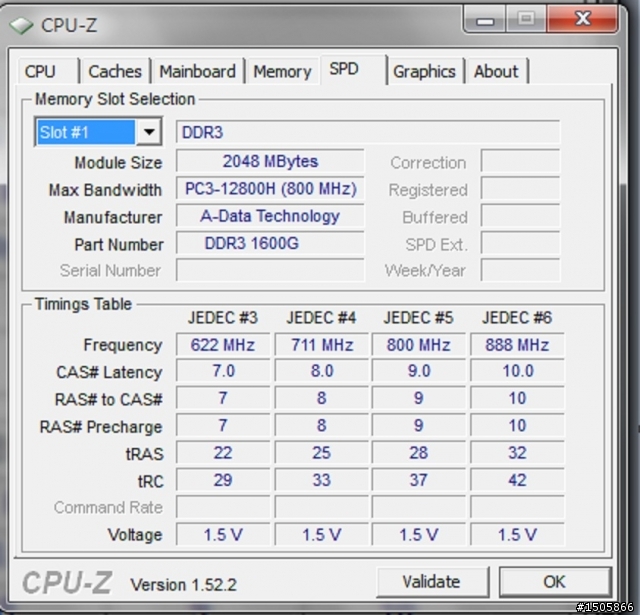Click the PC3-12800H (800 MHz) bandwidth value
Screen dimensions: 640x615
pos(270,189)
